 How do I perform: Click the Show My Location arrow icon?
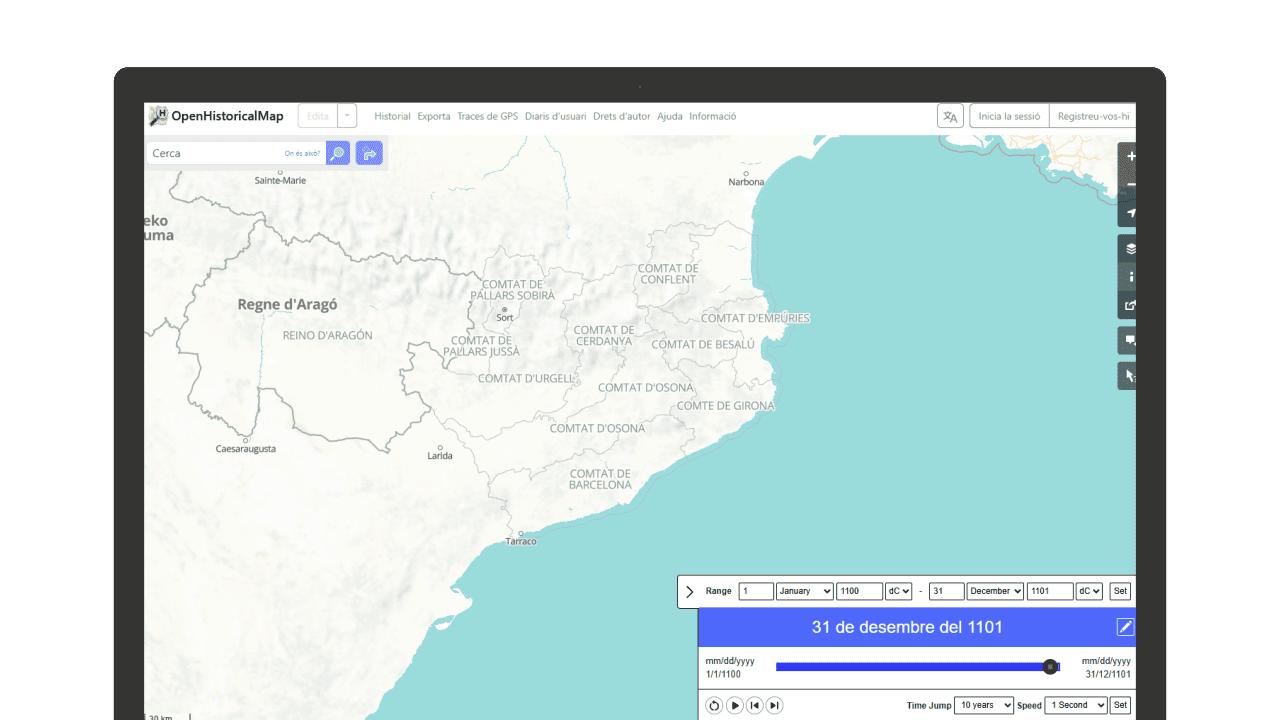pos(1130,212)
